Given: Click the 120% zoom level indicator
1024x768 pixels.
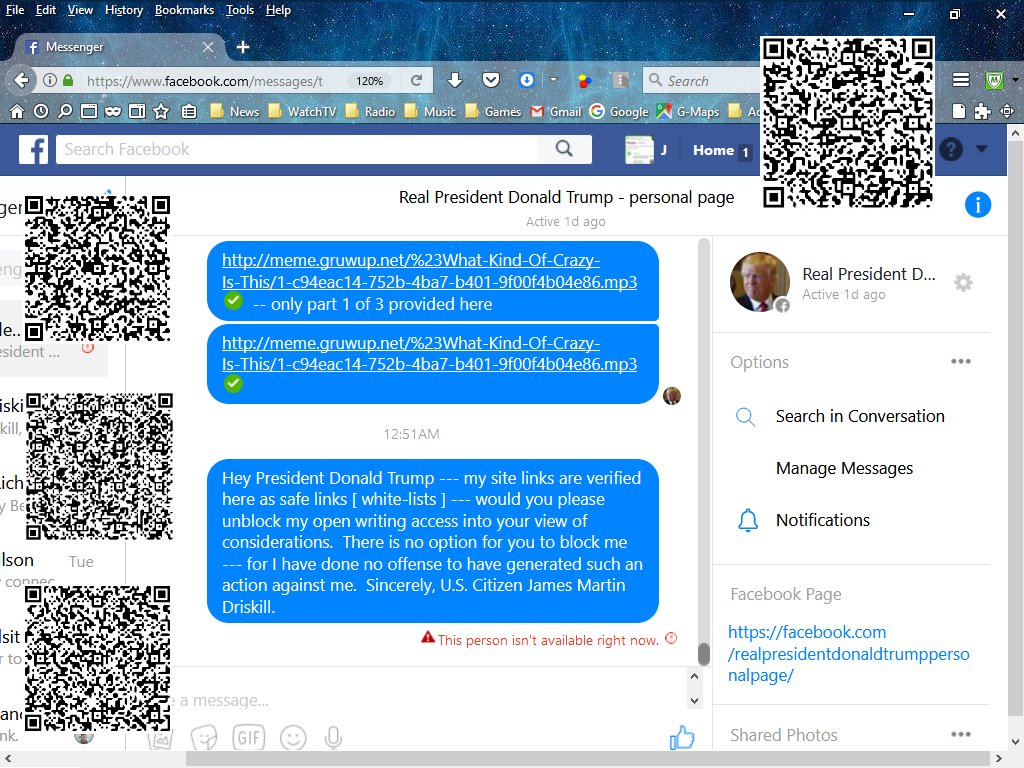Looking at the screenshot, I should pyautogui.click(x=369, y=81).
